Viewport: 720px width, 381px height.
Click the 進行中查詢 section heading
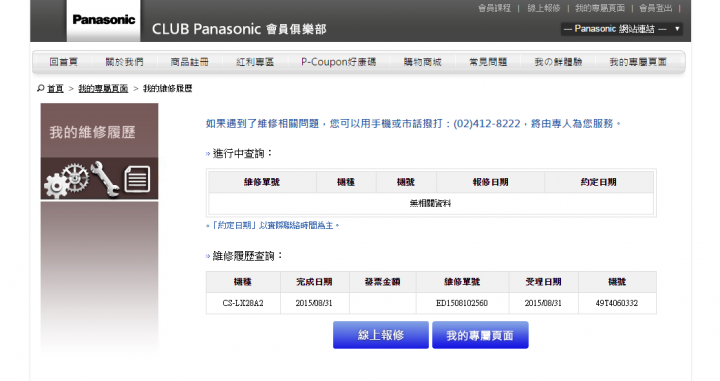[x=242, y=154]
